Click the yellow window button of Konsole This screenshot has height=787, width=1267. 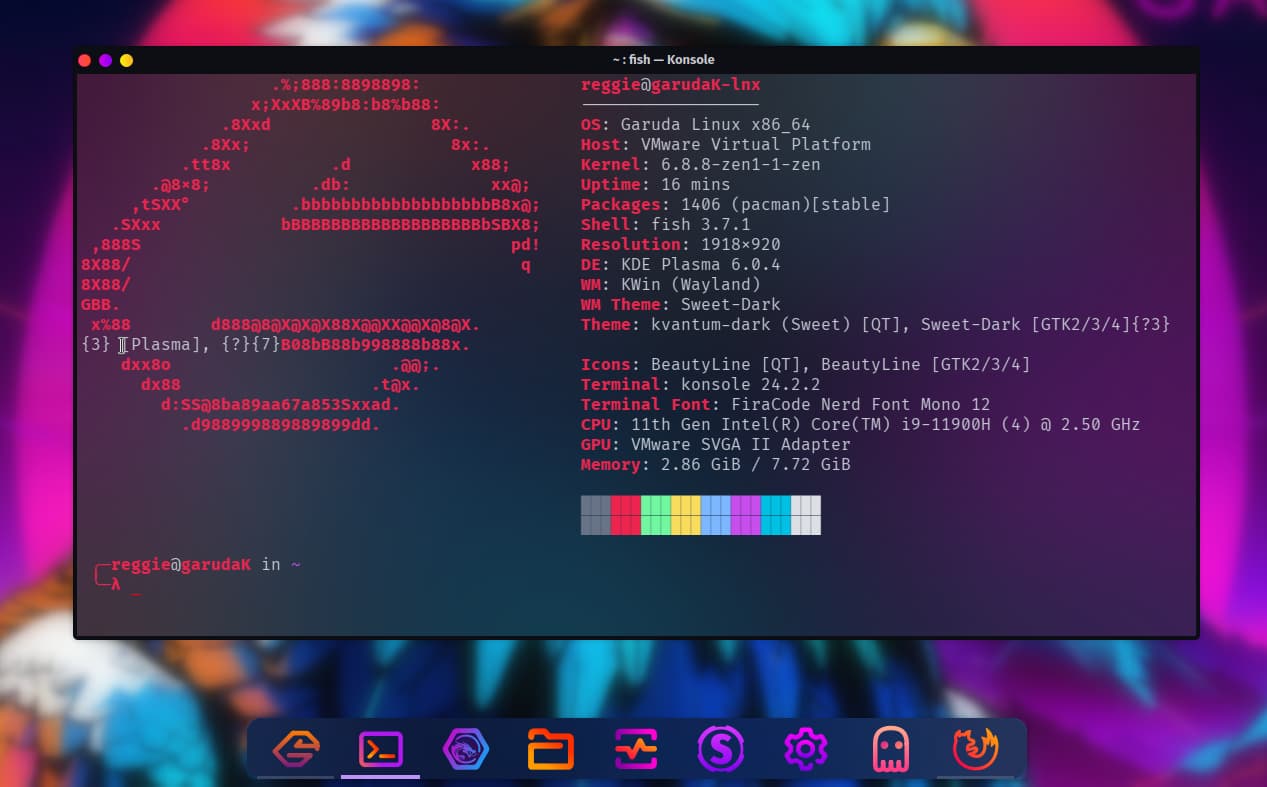click(x=127, y=60)
